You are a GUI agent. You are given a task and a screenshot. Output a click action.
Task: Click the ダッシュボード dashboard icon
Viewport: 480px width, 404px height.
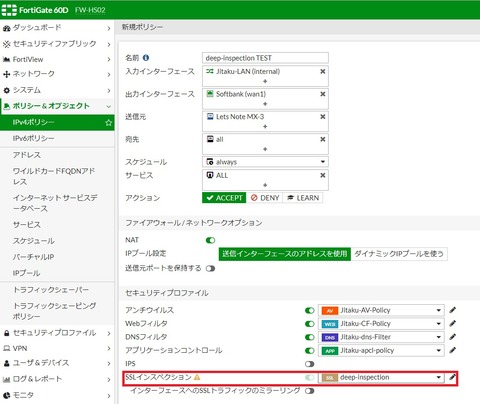click(6, 28)
